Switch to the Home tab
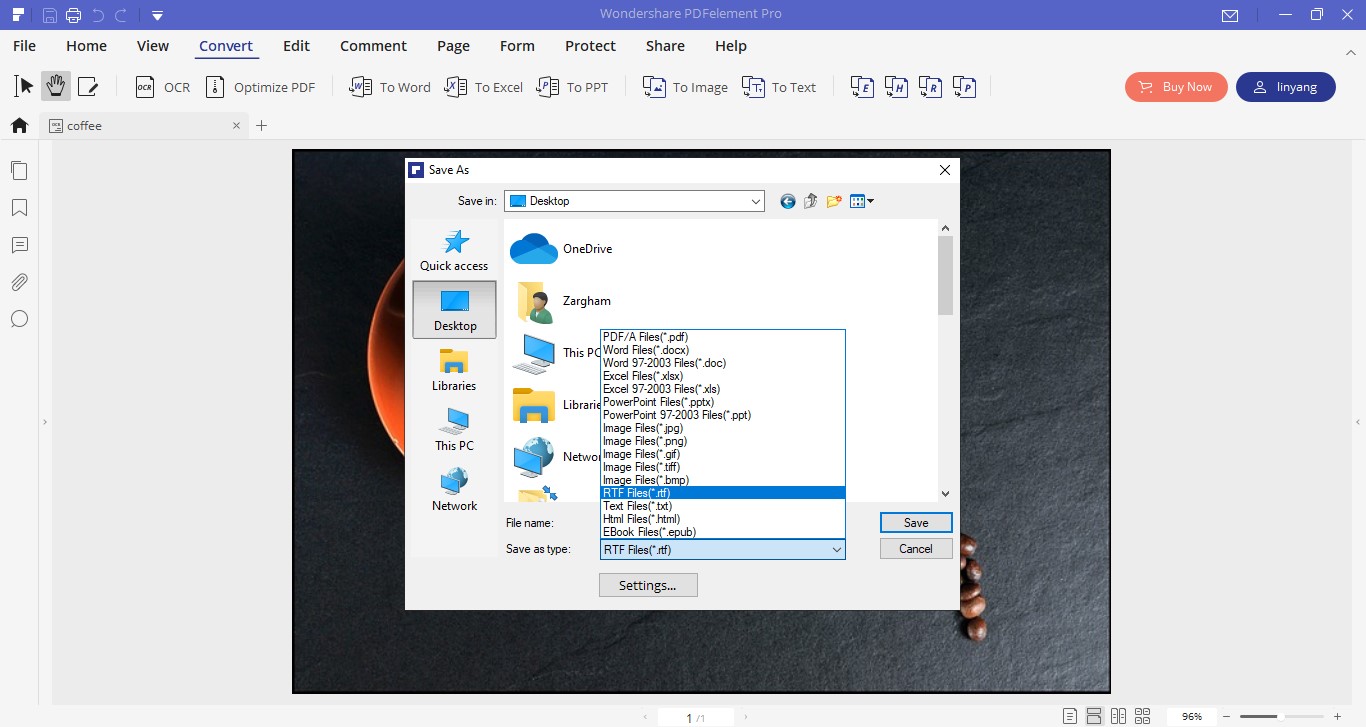Screen dimensions: 1366x727 coord(86,46)
